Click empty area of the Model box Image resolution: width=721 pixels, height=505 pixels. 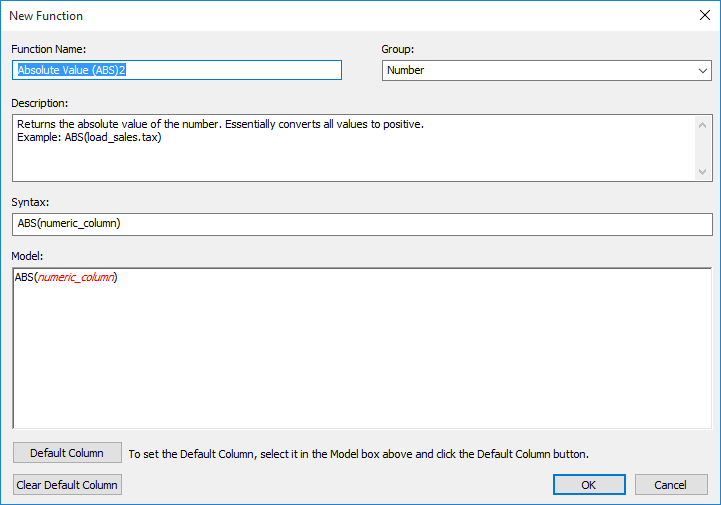[360, 360]
